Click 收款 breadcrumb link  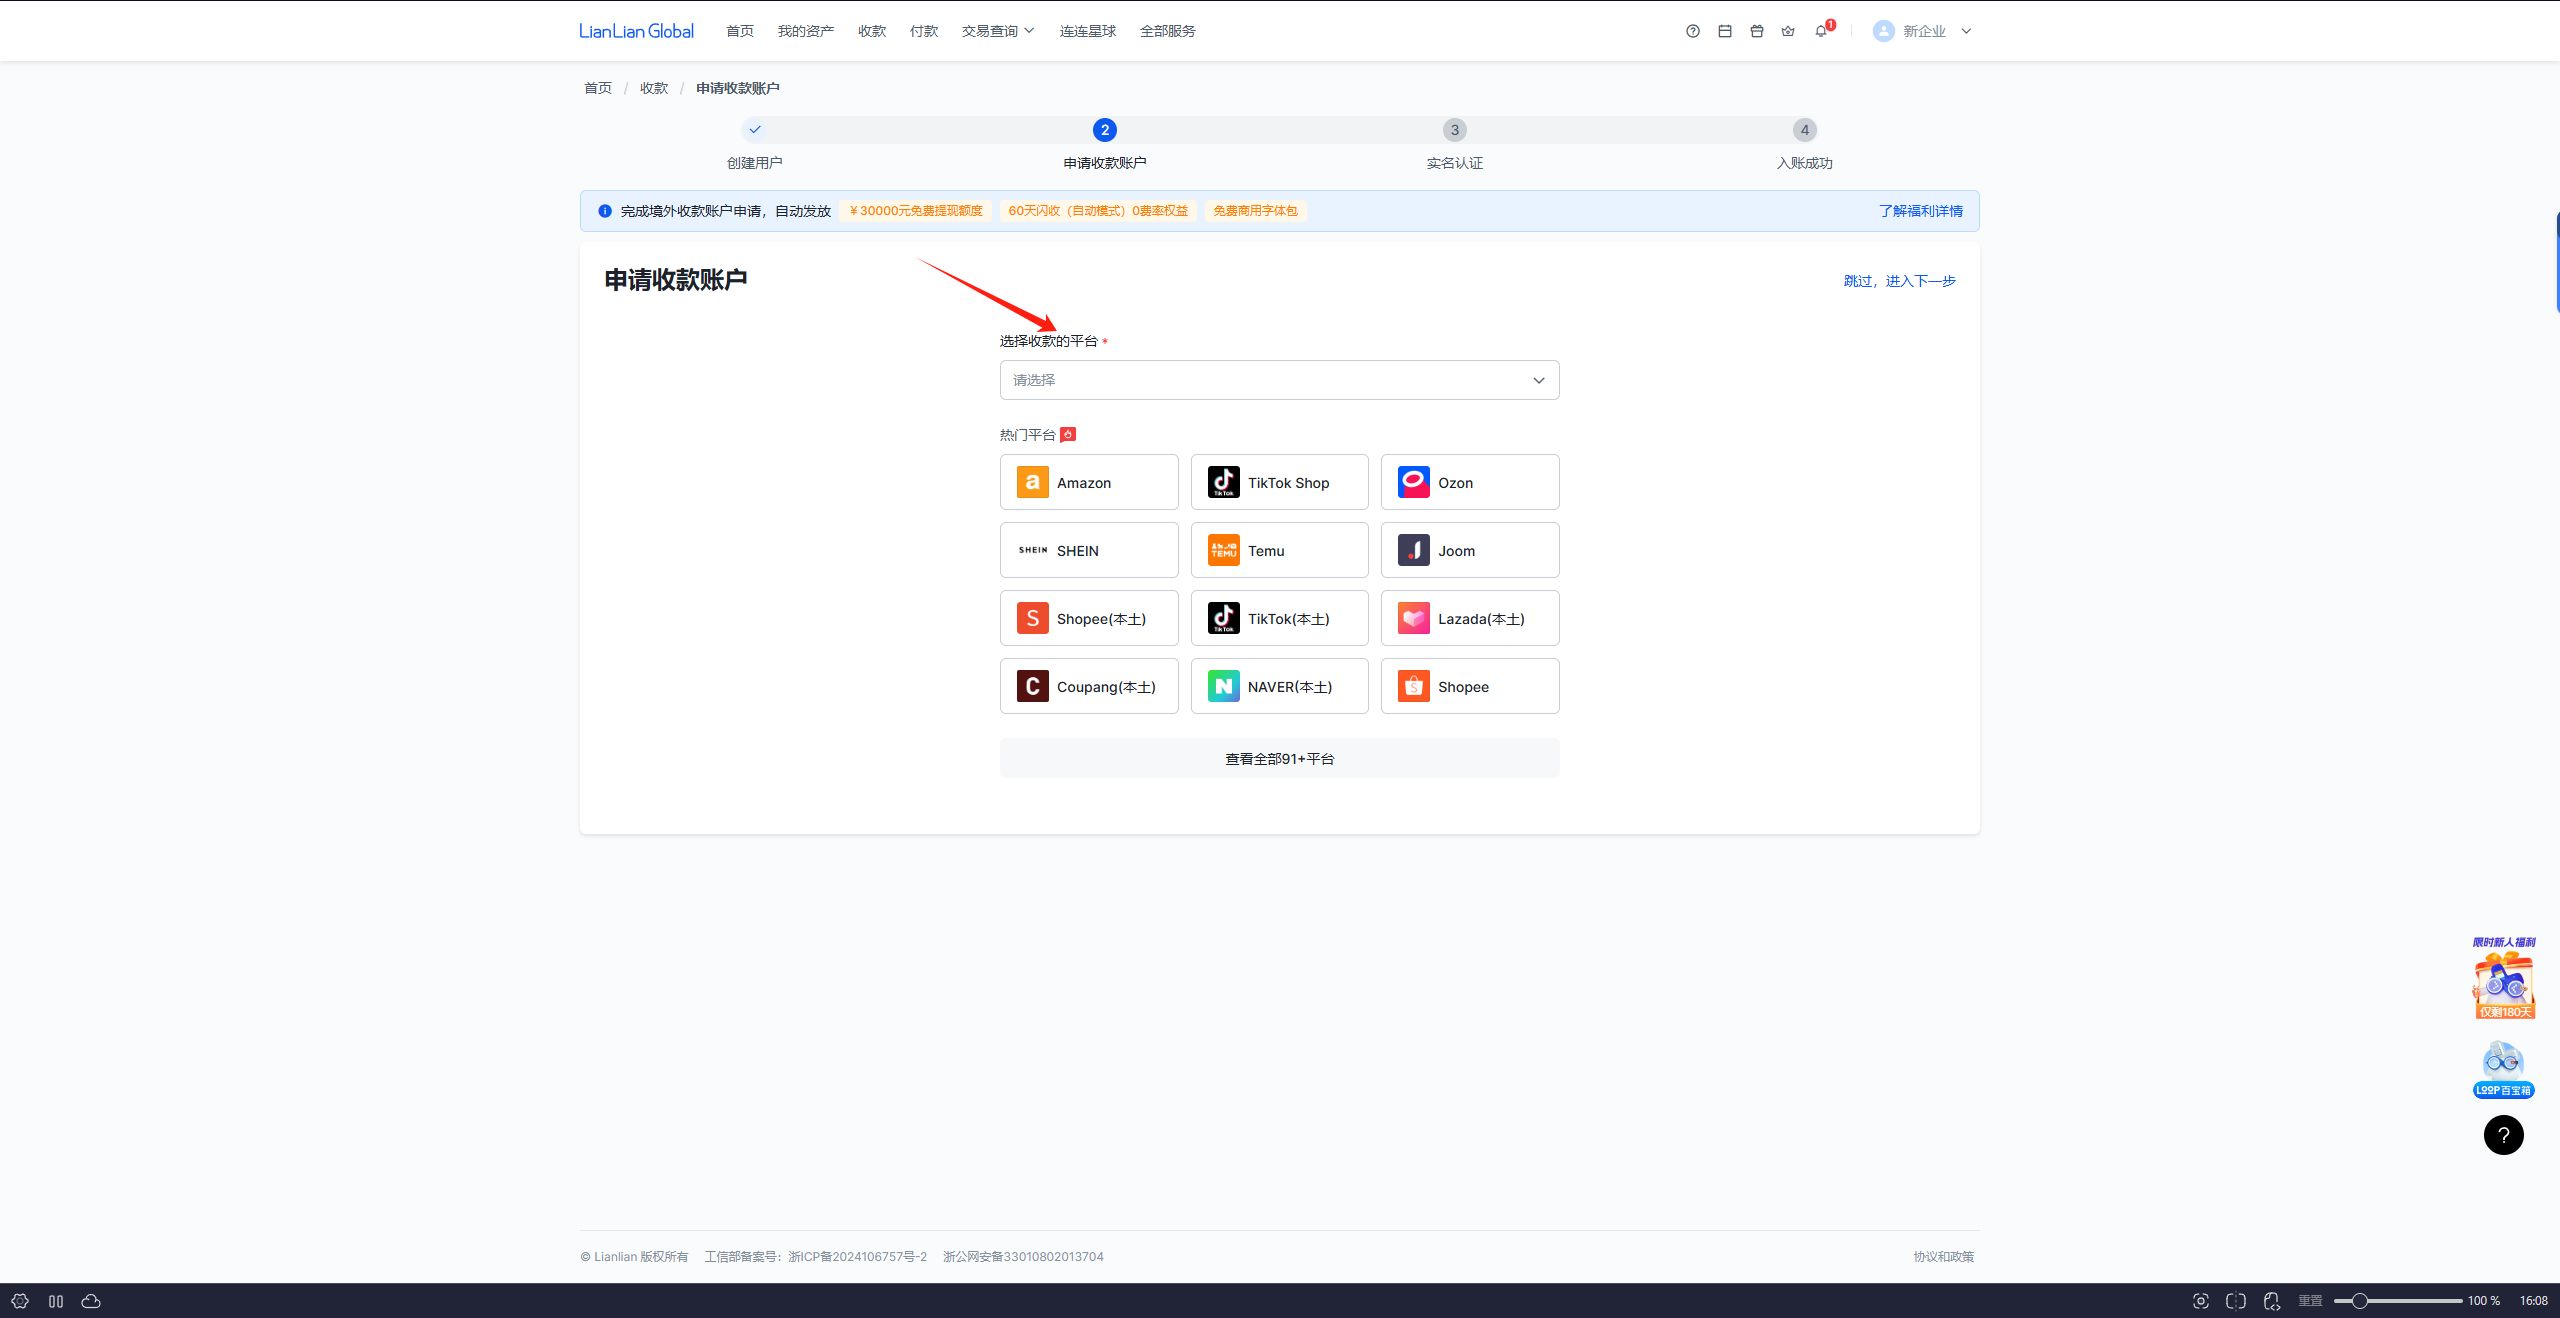654,88
